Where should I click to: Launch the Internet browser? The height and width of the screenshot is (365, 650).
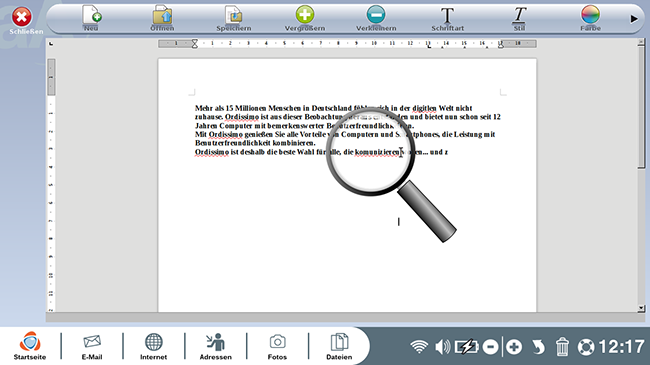coord(153,346)
